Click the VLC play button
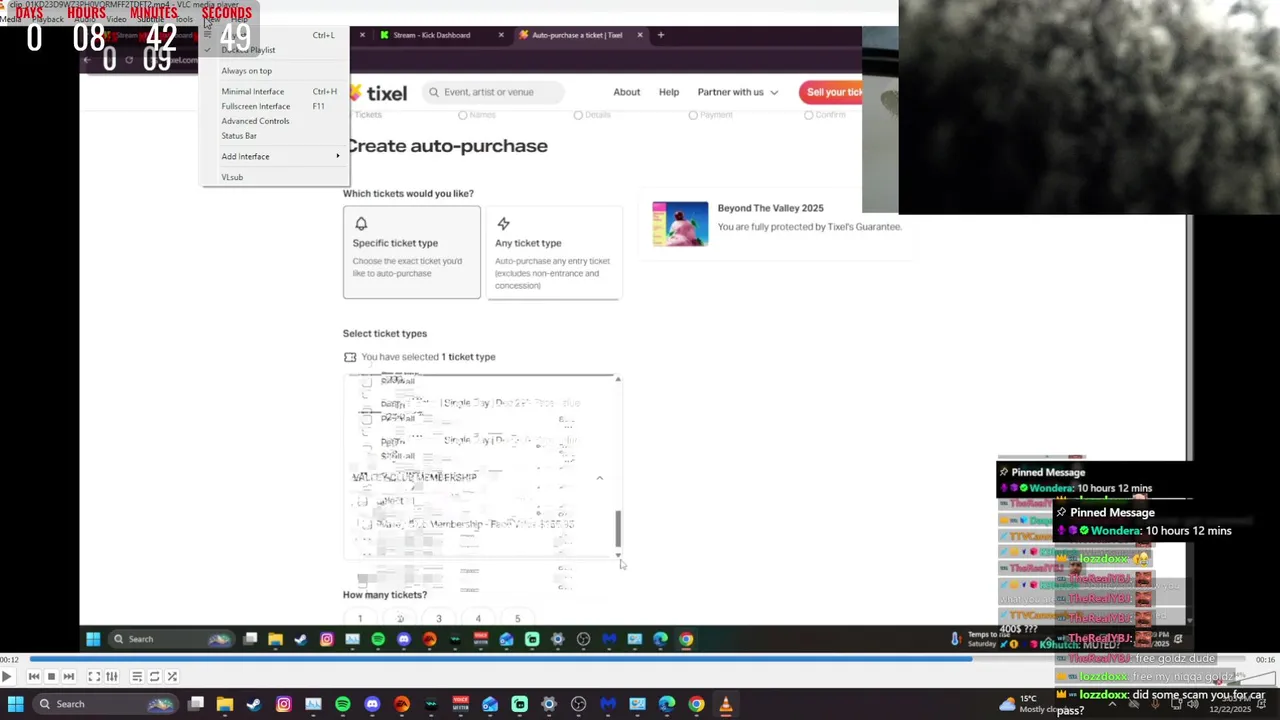This screenshot has height=720, width=1280. tap(7, 677)
